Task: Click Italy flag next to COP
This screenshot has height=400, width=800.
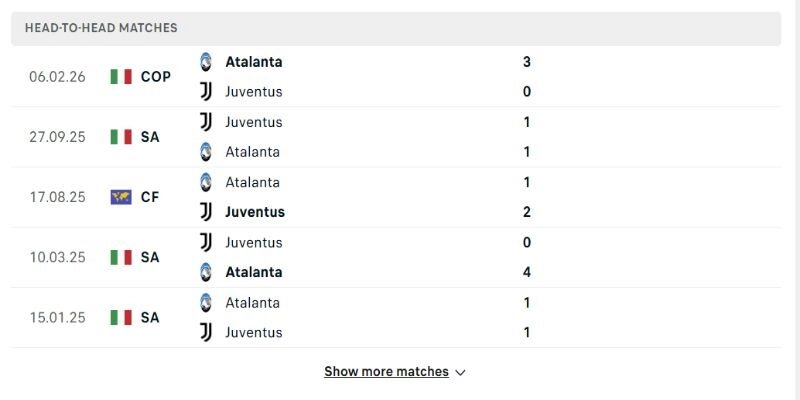Action: [x=121, y=76]
